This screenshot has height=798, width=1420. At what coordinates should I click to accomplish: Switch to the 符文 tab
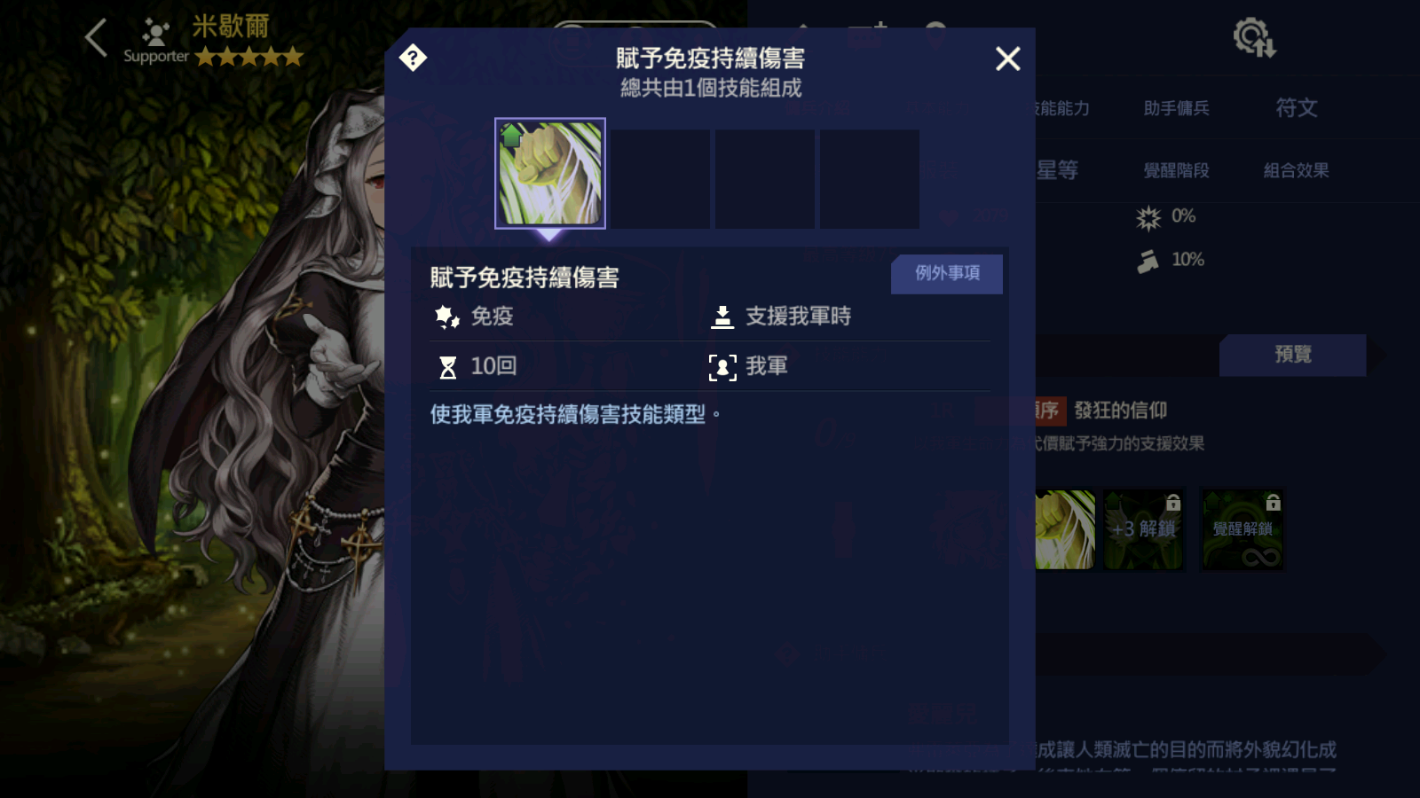(1296, 108)
